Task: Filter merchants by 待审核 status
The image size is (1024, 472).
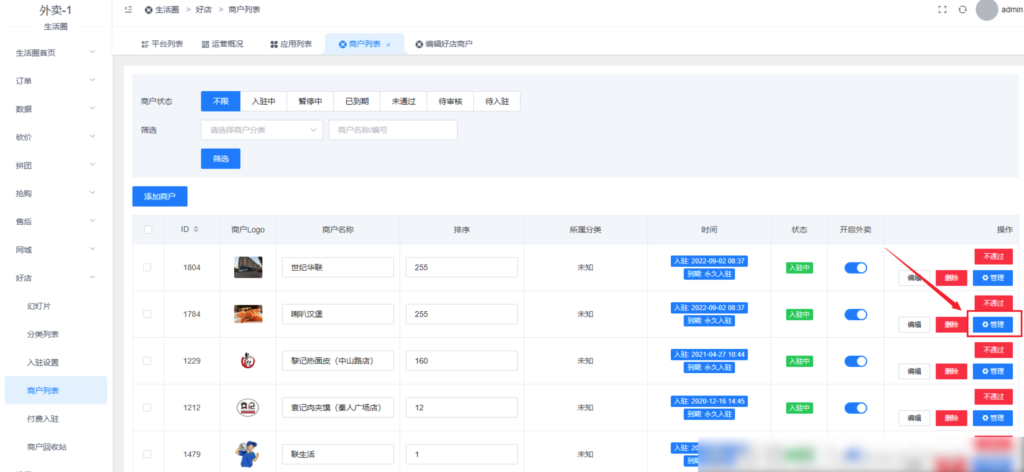Action: (x=451, y=101)
